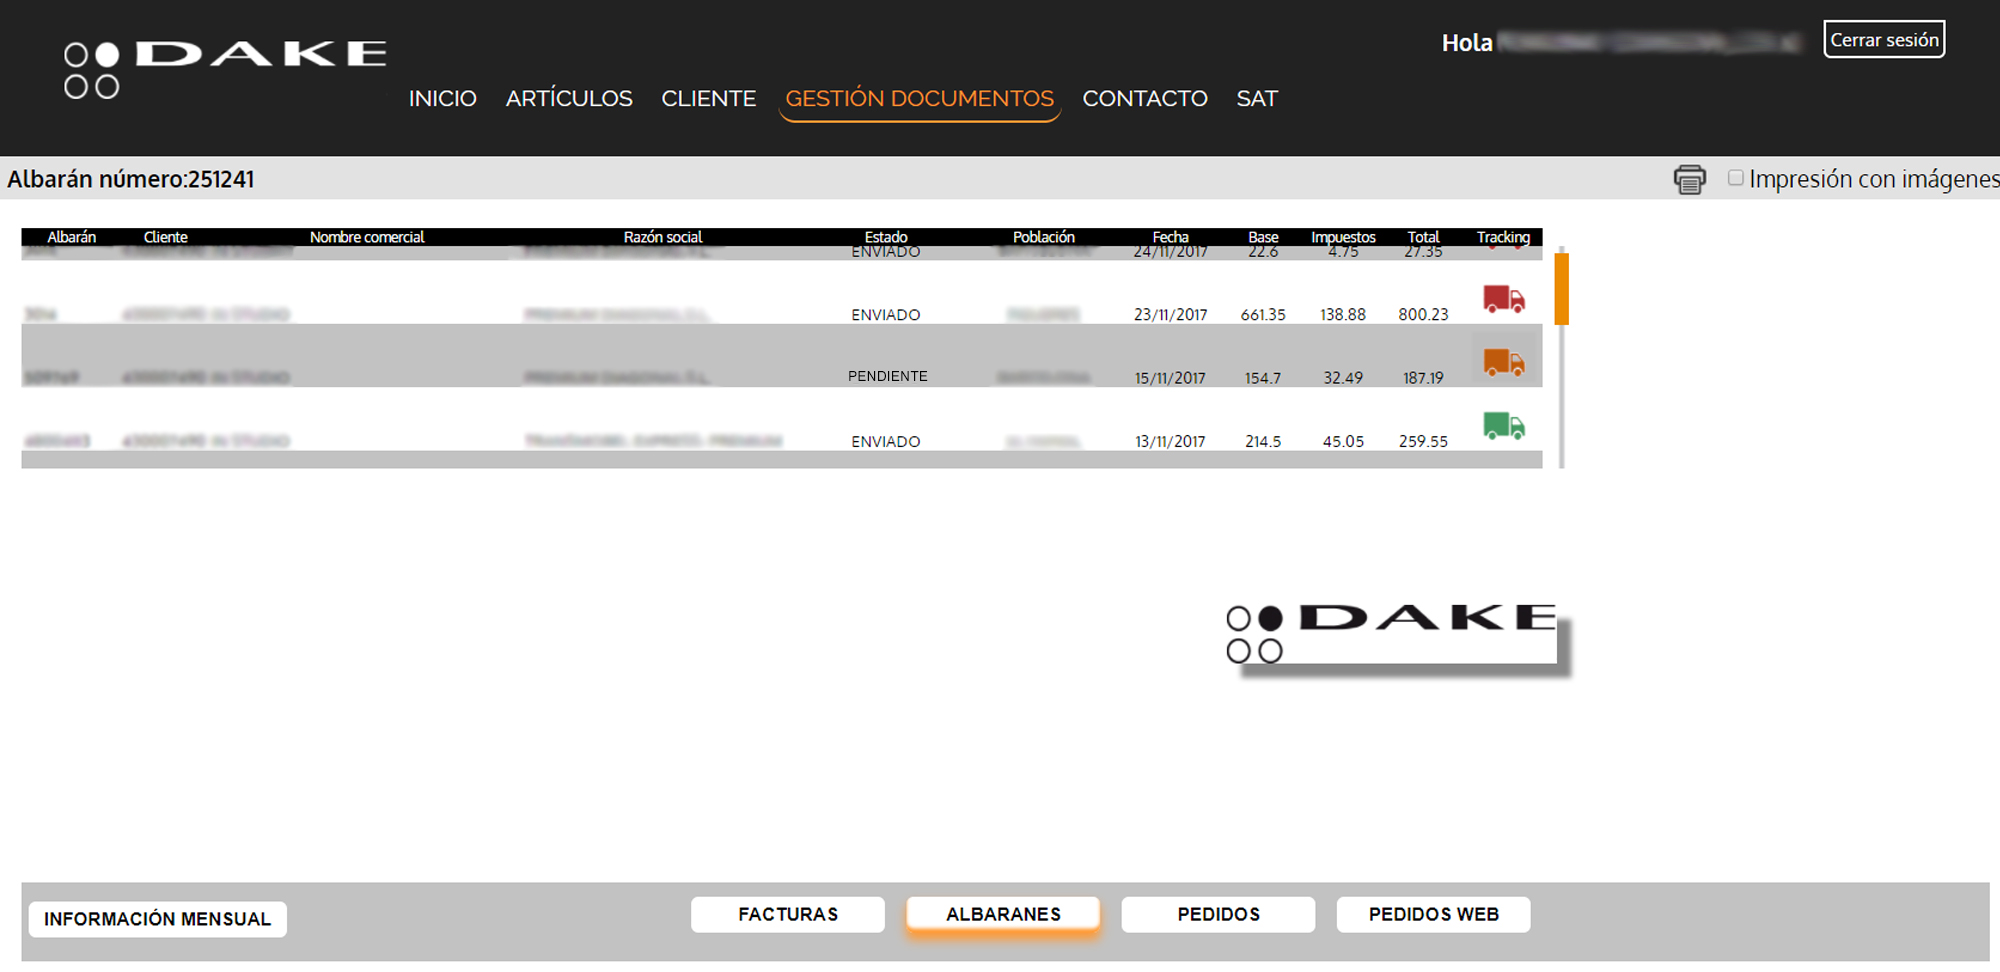Click Base column header
Image resolution: width=2000 pixels, height=972 pixels.
[x=1263, y=237]
